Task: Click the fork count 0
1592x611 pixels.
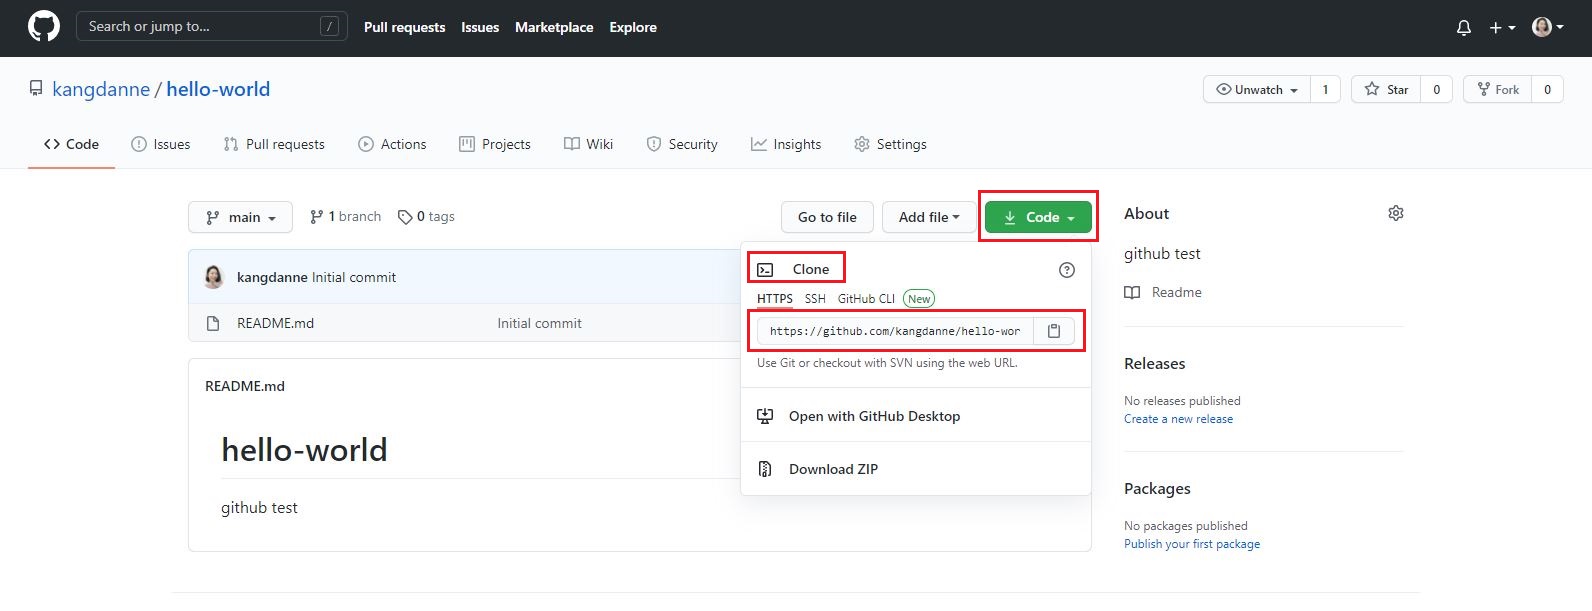Action: [1547, 89]
